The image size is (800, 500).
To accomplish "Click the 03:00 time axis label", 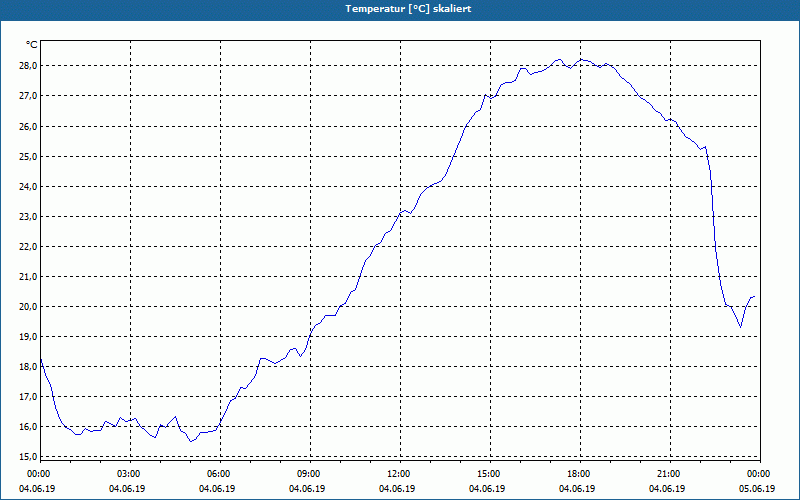I will point(131,474).
